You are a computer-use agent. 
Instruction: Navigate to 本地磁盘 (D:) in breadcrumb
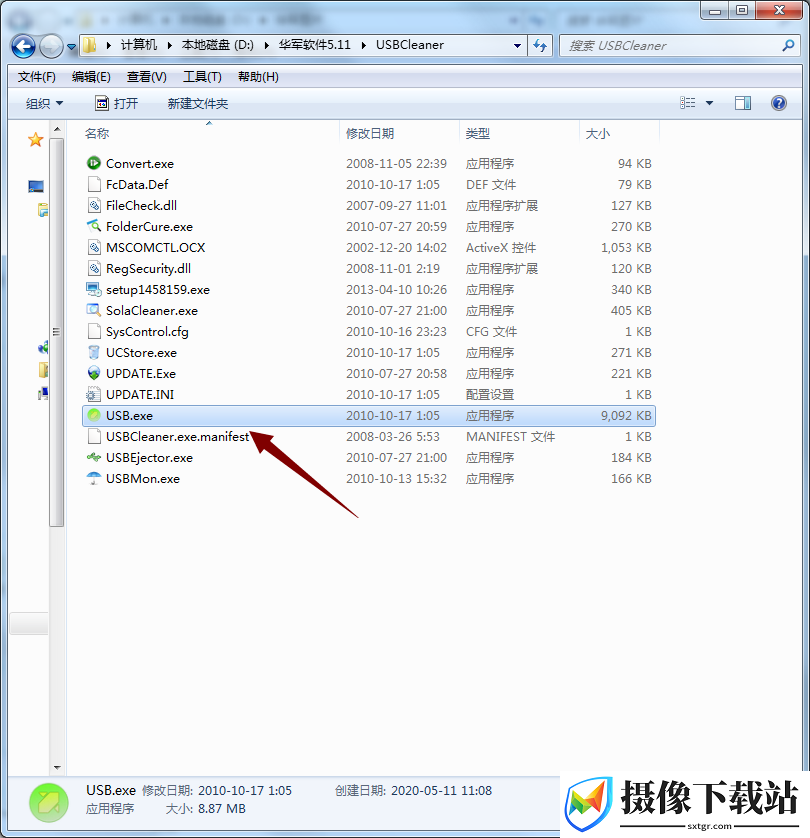(217, 45)
